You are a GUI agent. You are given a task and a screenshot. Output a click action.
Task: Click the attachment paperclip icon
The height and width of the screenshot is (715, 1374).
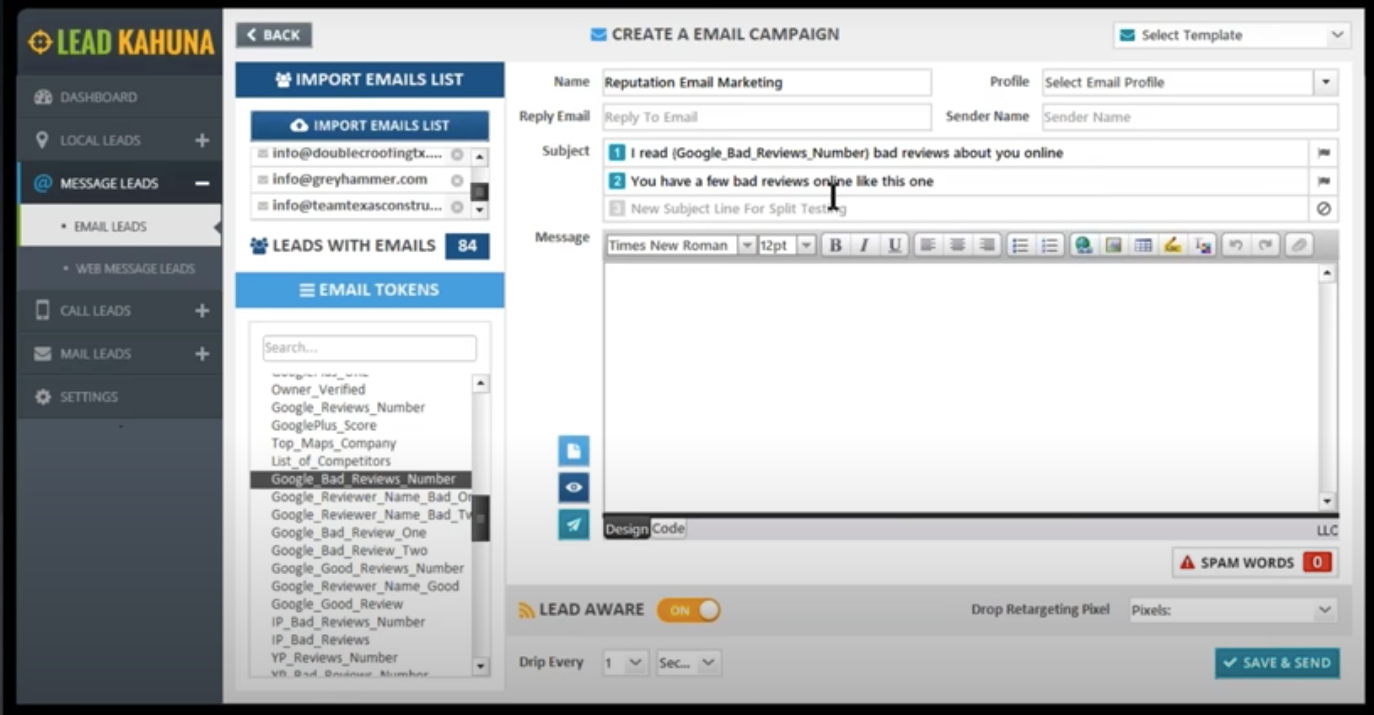click(1298, 246)
